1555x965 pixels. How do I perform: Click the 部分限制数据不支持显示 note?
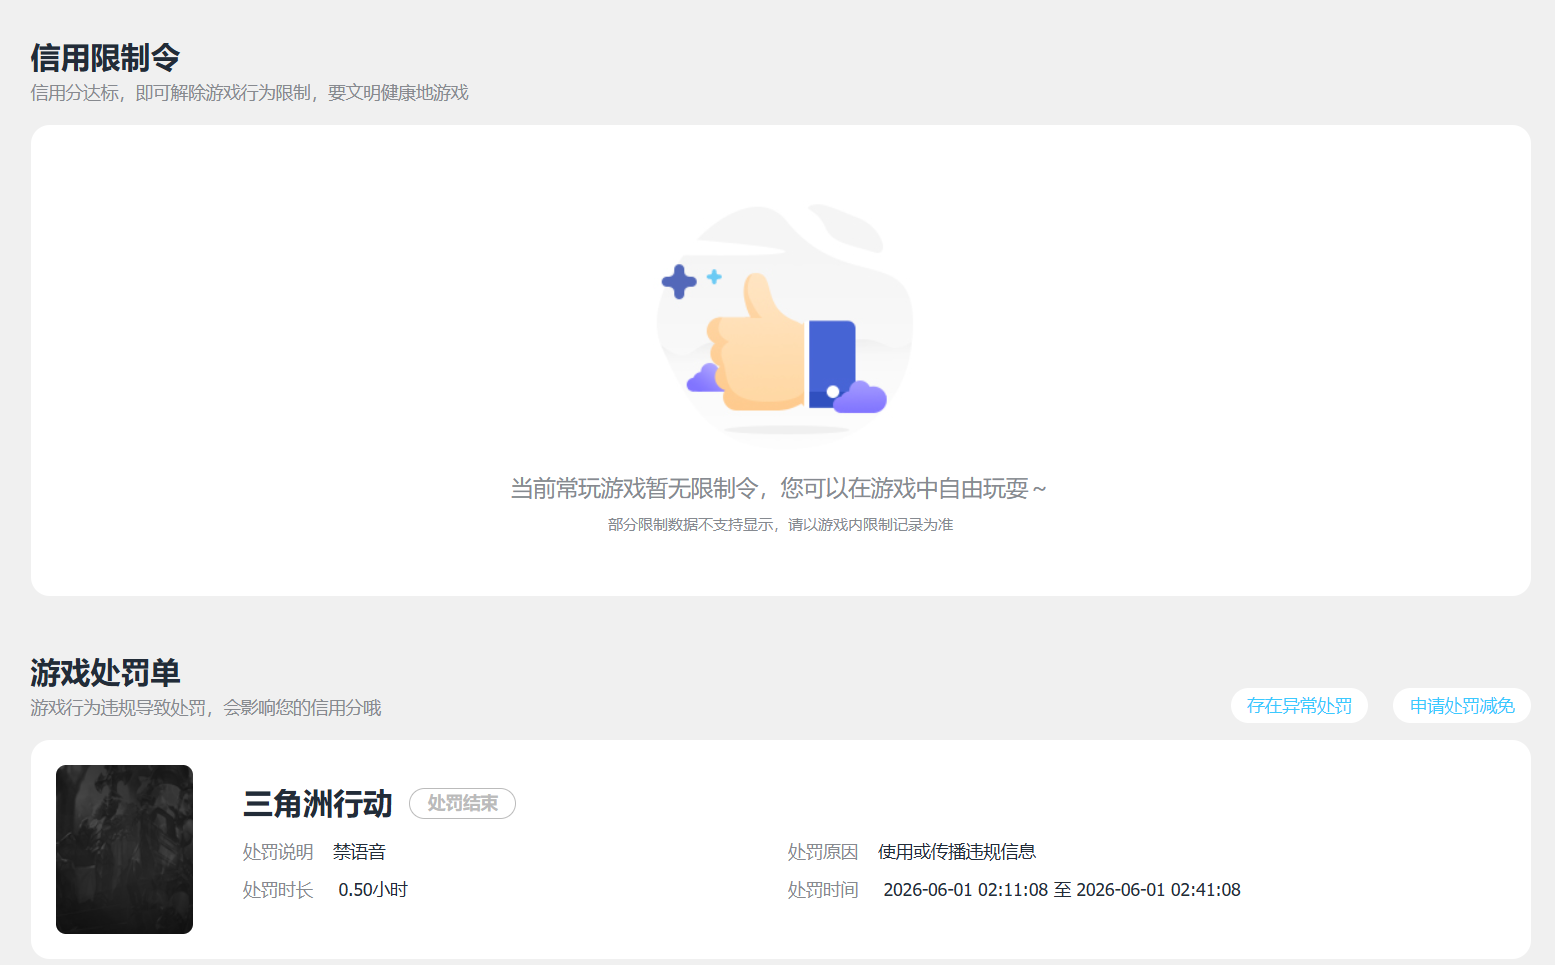pos(780,525)
